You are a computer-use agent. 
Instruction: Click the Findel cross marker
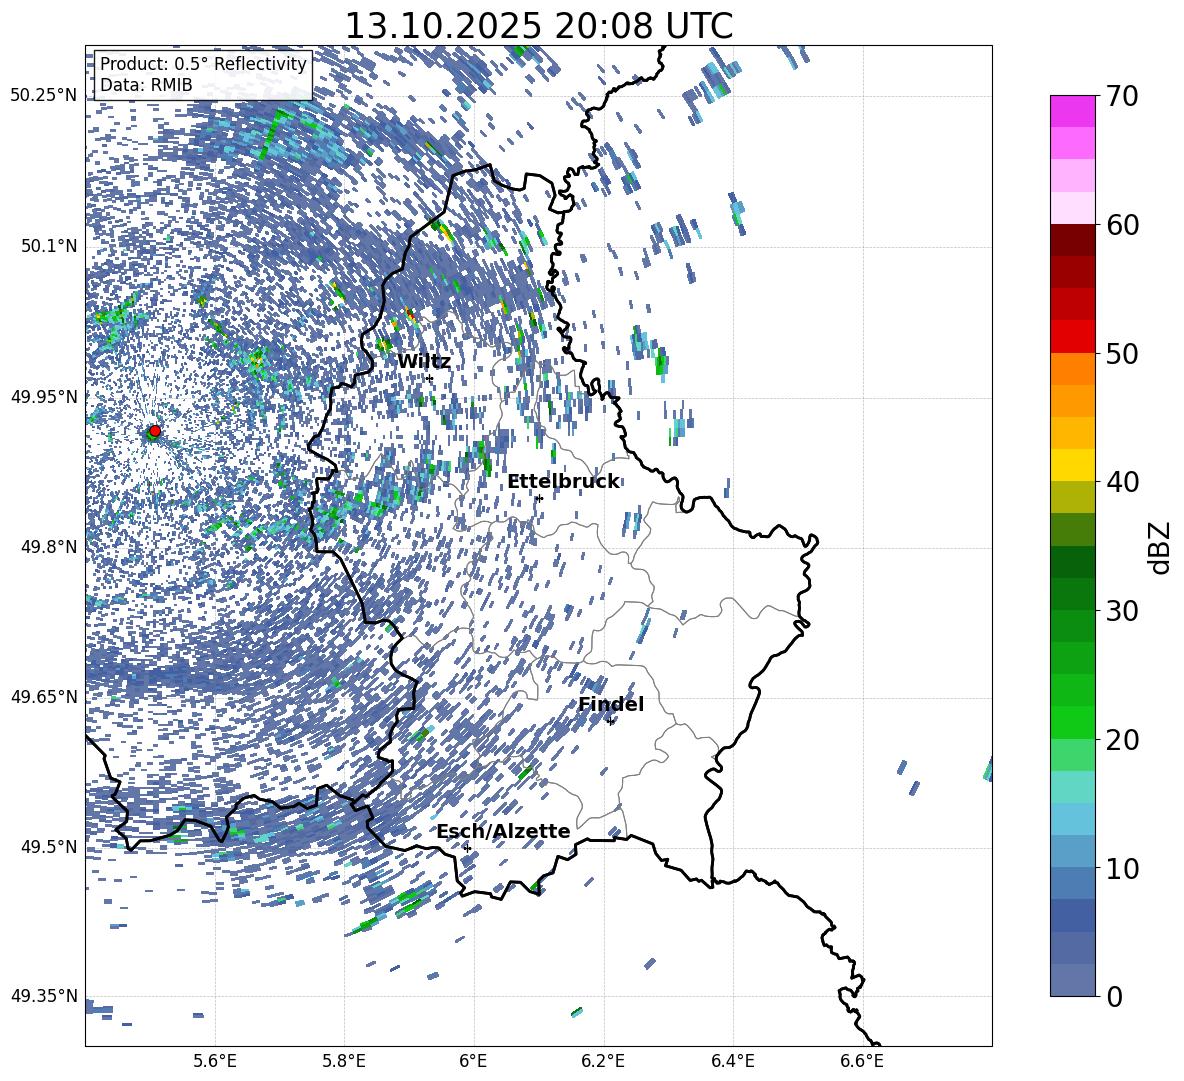pos(610,722)
